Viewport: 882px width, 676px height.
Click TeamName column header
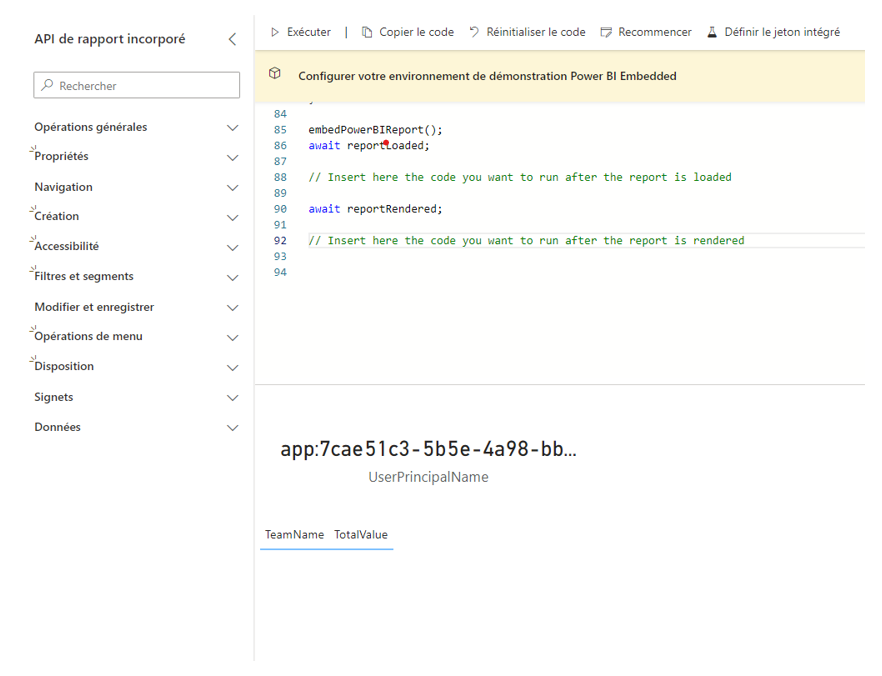[x=294, y=535]
